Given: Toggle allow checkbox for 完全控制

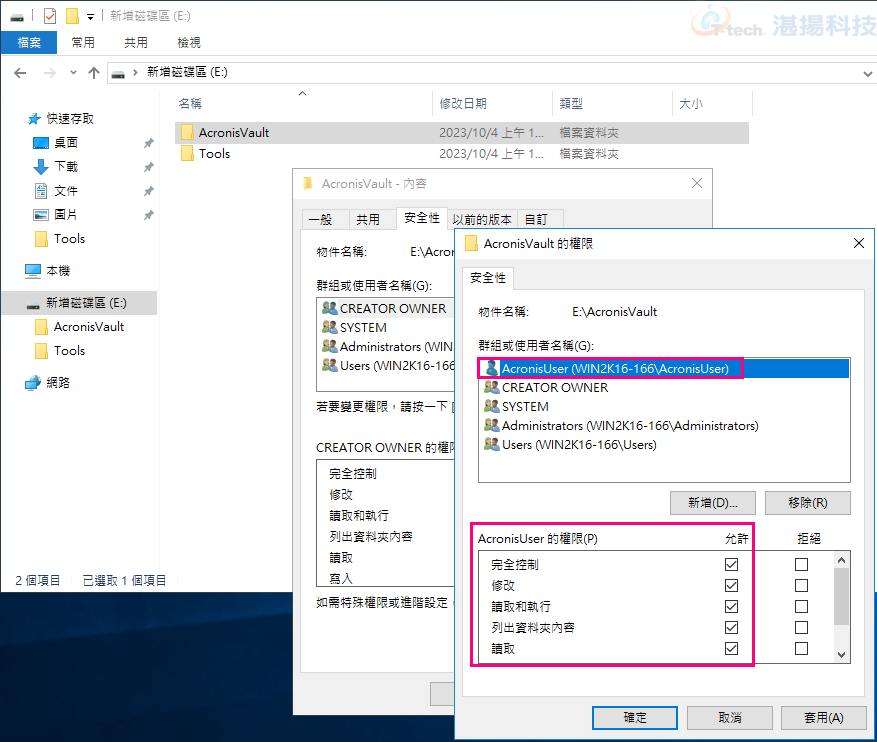Looking at the screenshot, I should pos(731,565).
